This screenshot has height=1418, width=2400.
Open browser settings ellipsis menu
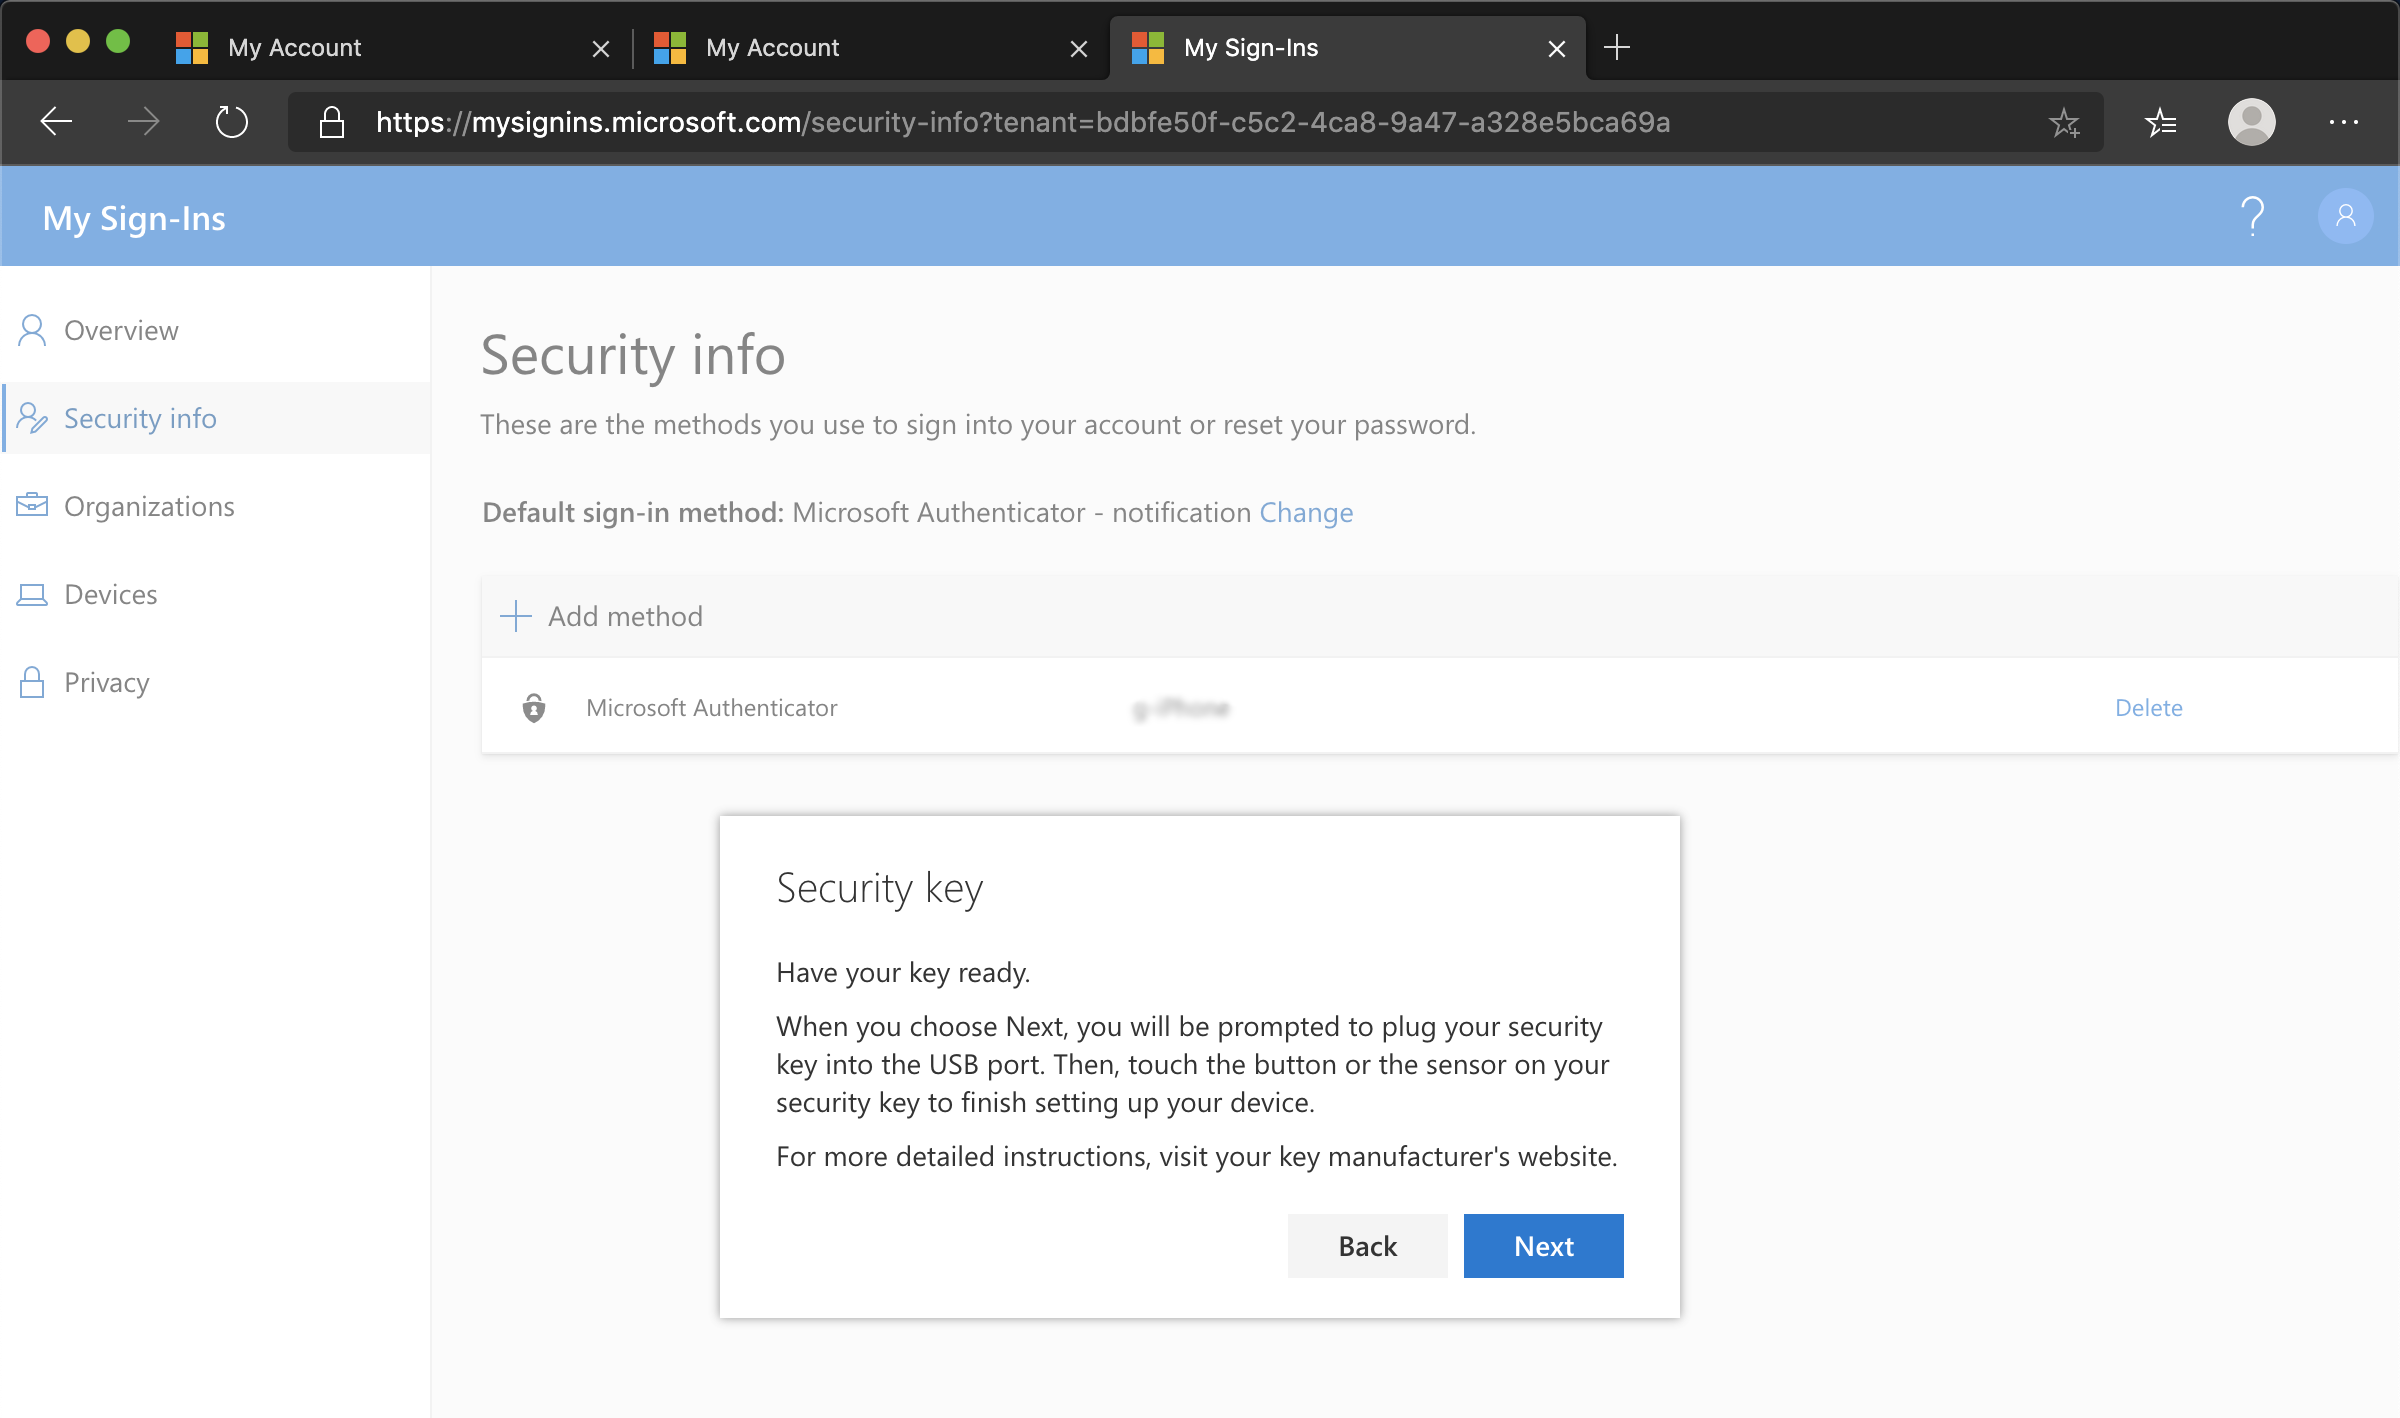point(2343,122)
